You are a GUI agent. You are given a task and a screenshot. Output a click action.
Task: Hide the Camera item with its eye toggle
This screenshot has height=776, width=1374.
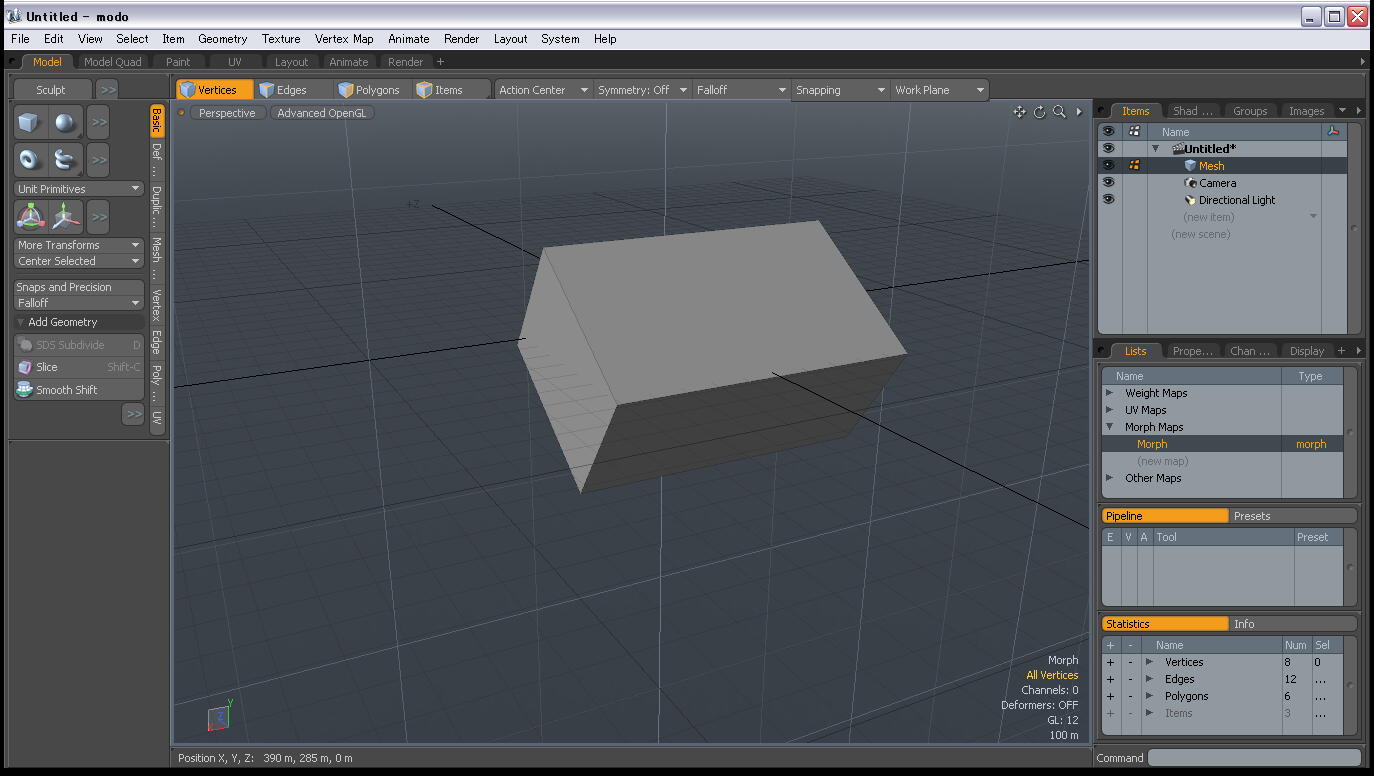1108,183
